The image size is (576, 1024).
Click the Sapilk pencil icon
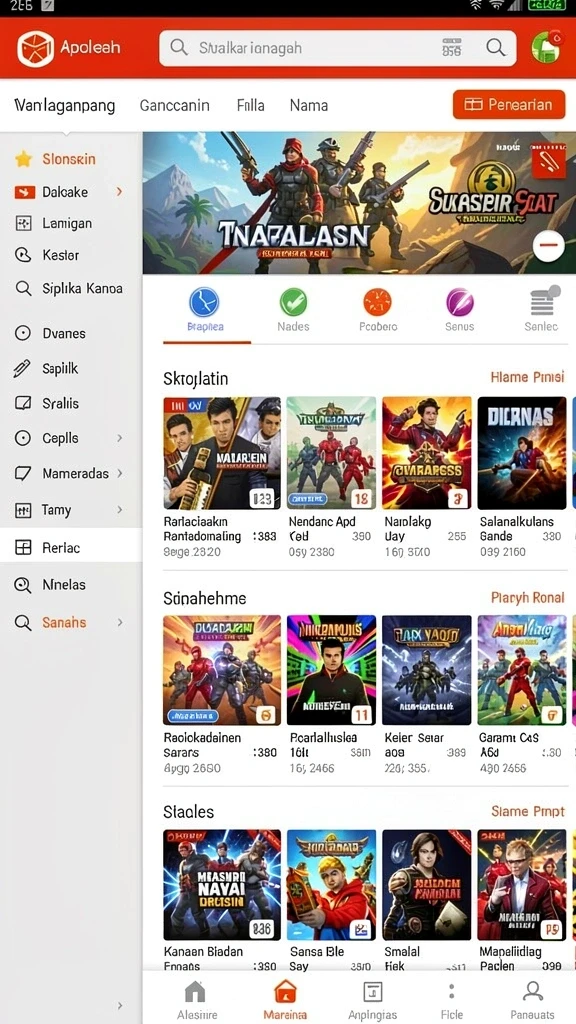[x=22, y=368]
